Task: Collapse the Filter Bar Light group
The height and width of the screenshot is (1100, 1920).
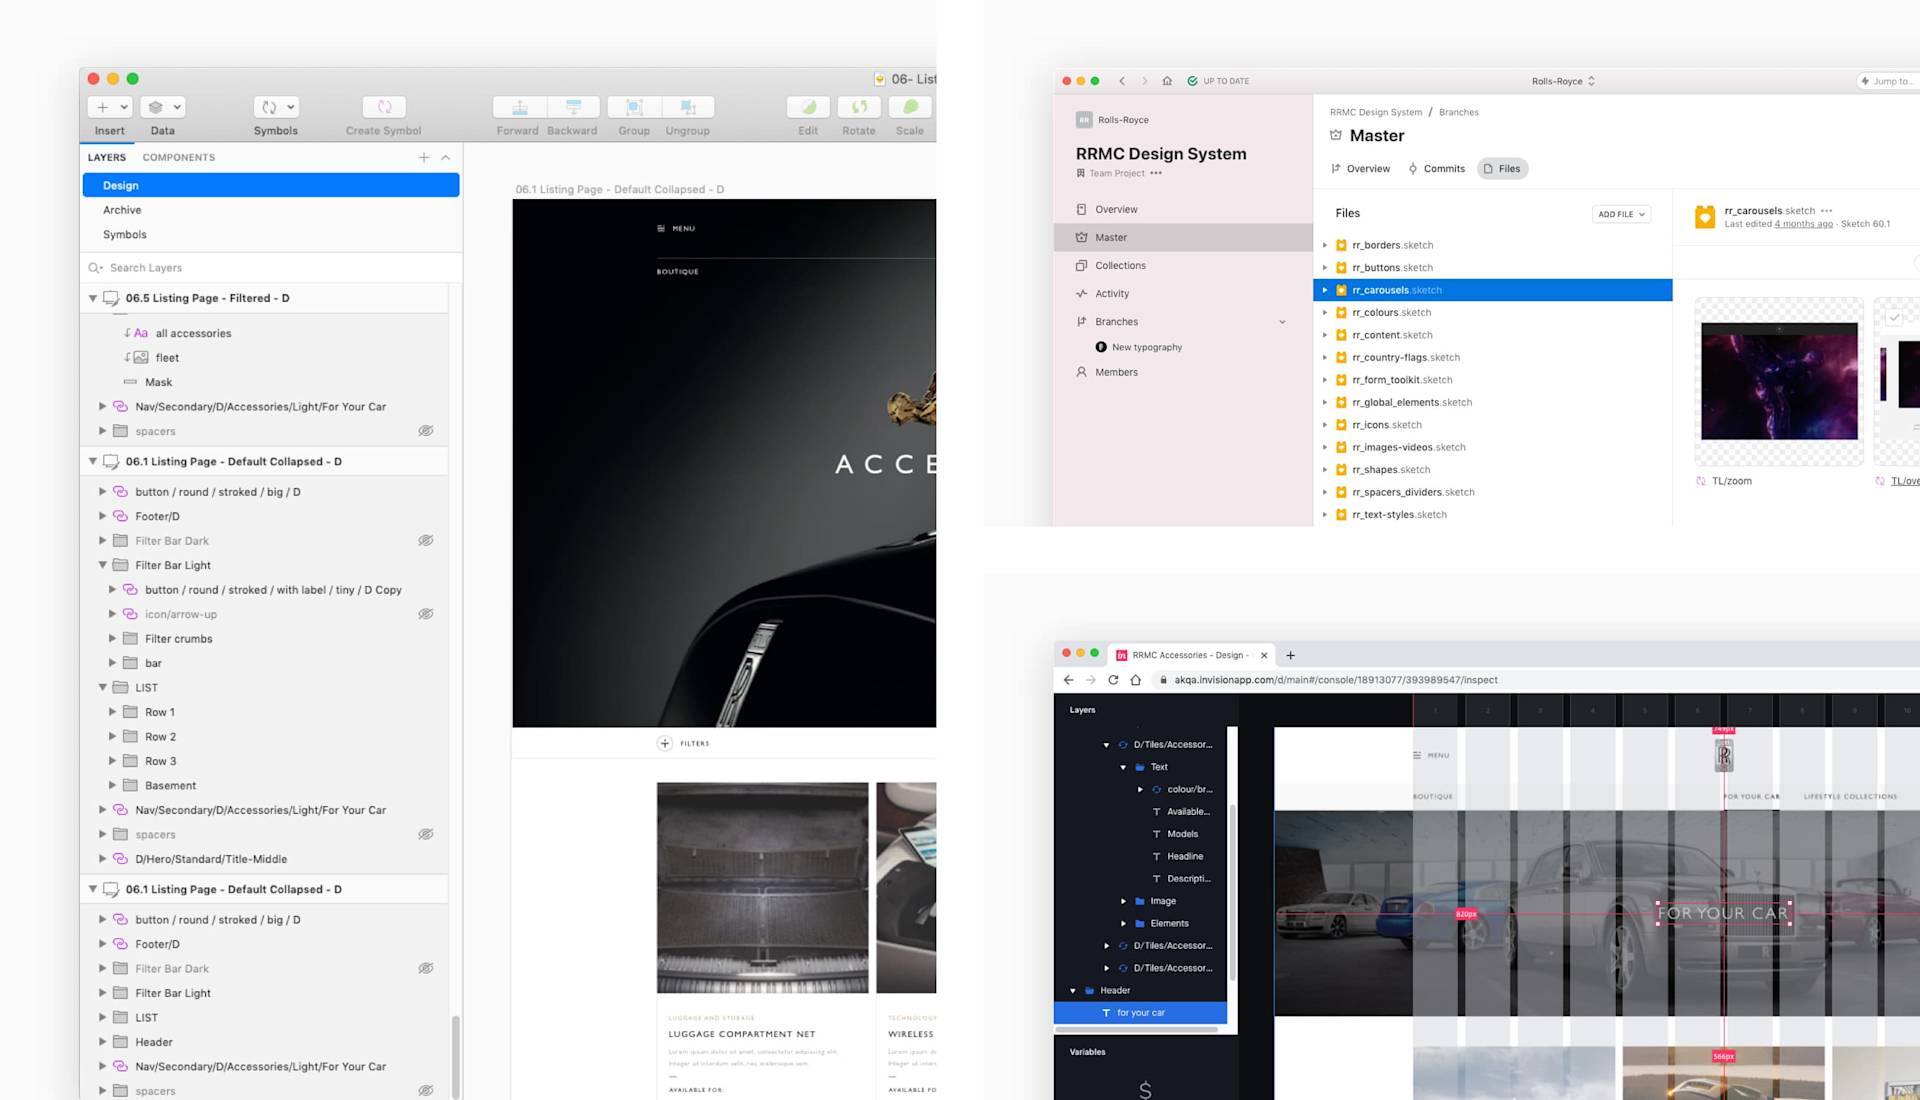Action: (x=103, y=565)
